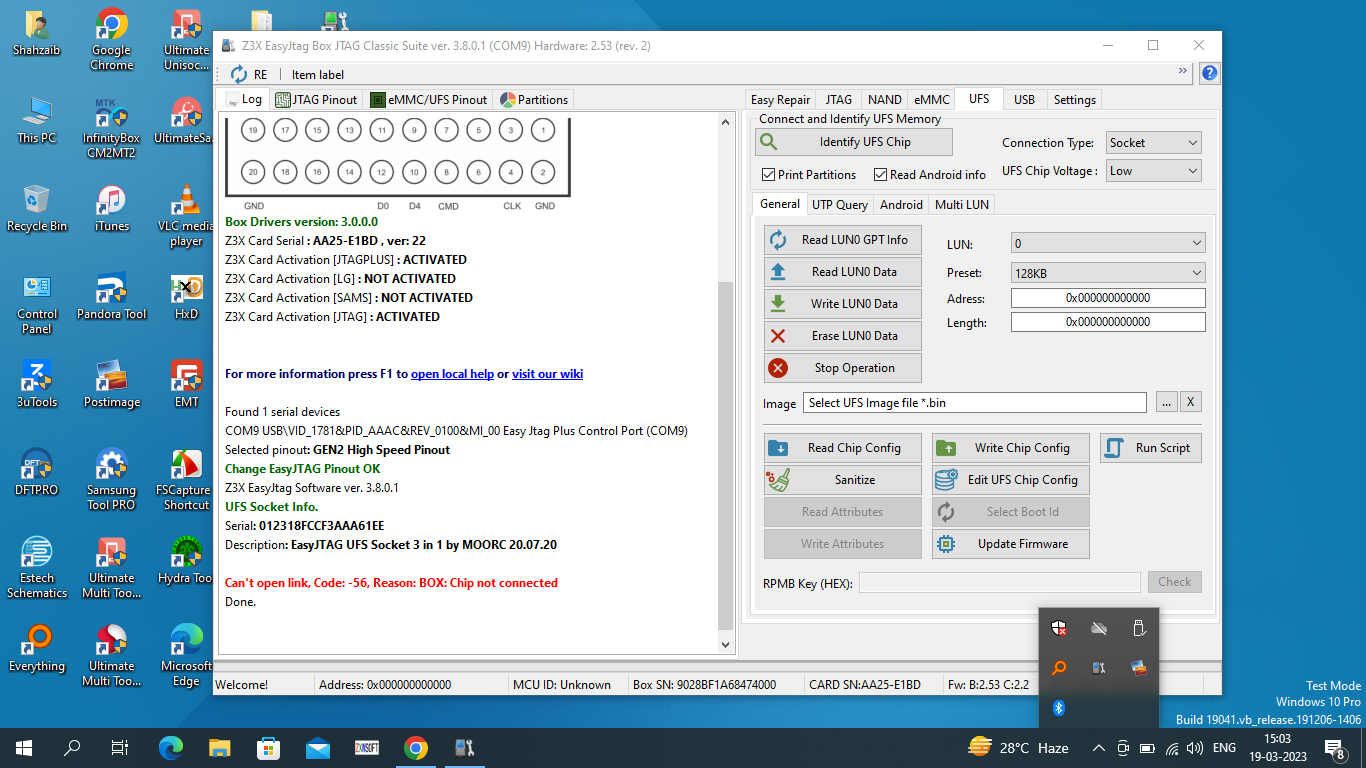Open Everything desktop icon
Viewport: 1366px width, 768px height.
pos(36,648)
